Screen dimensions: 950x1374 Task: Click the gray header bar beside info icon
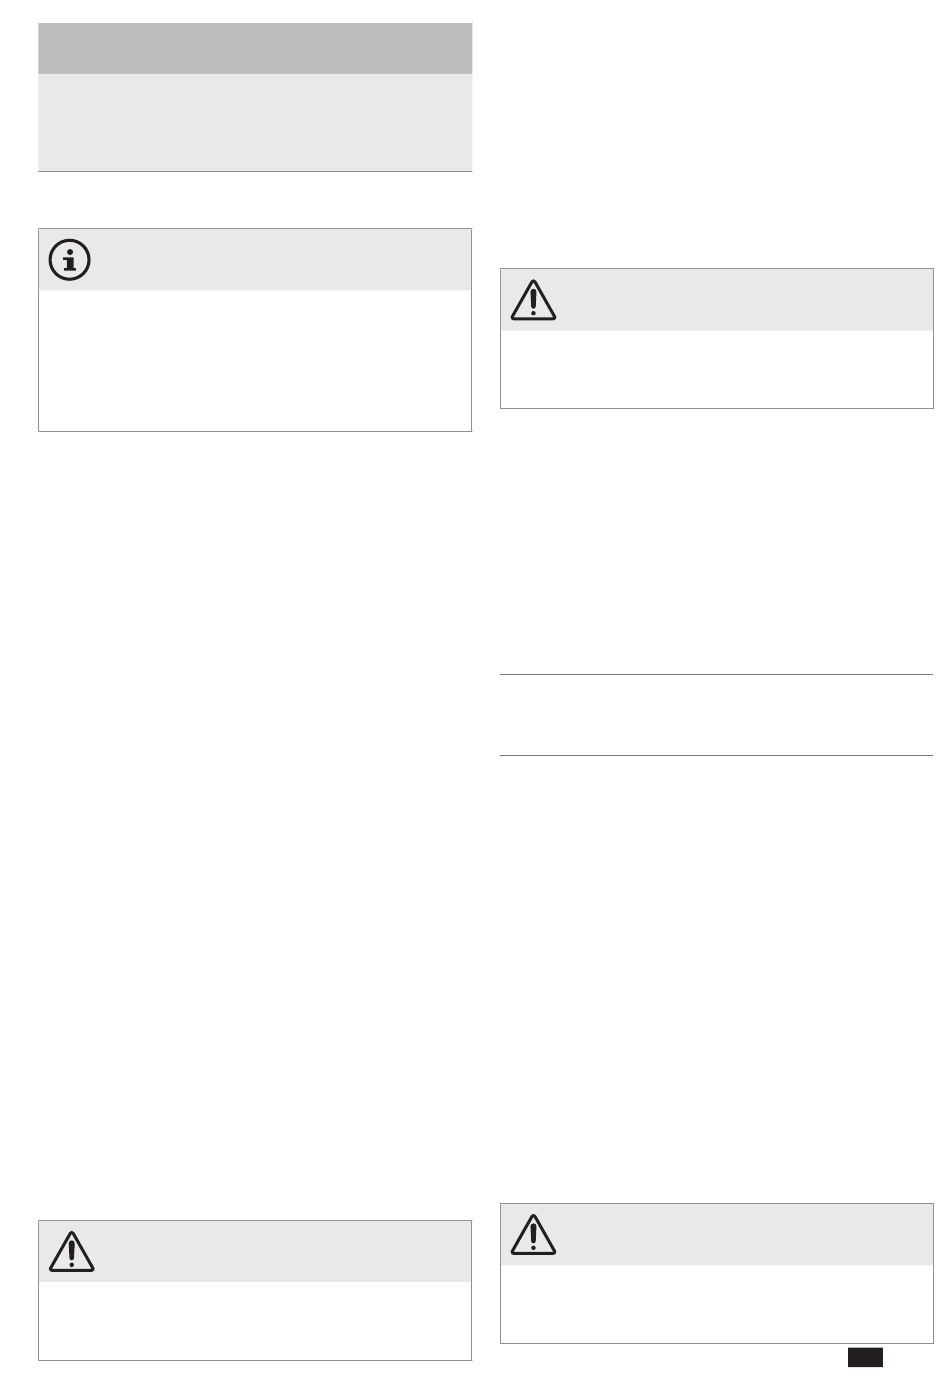[282, 260]
